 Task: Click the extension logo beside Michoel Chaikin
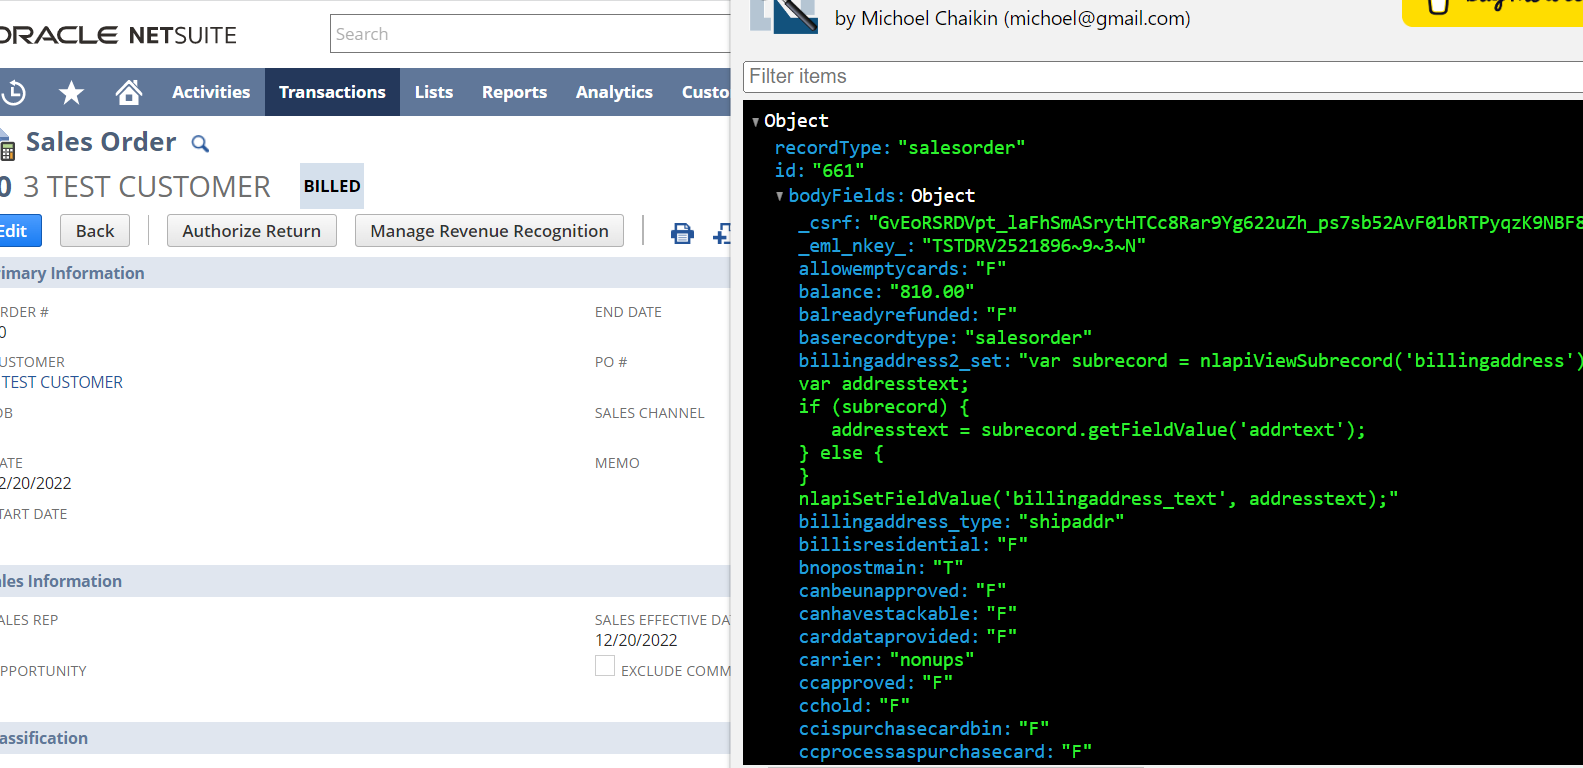[x=784, y=16]
